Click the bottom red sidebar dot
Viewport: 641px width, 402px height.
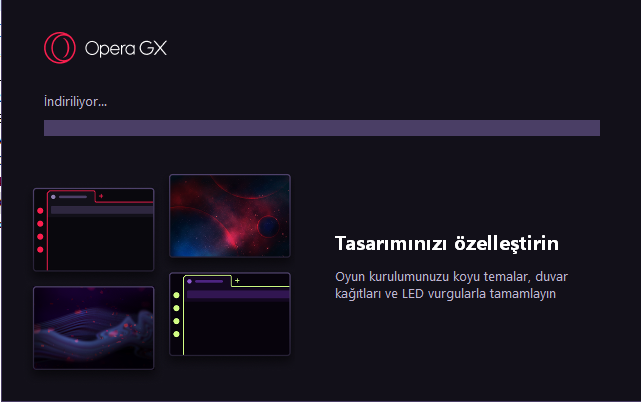tap(40, 249)
